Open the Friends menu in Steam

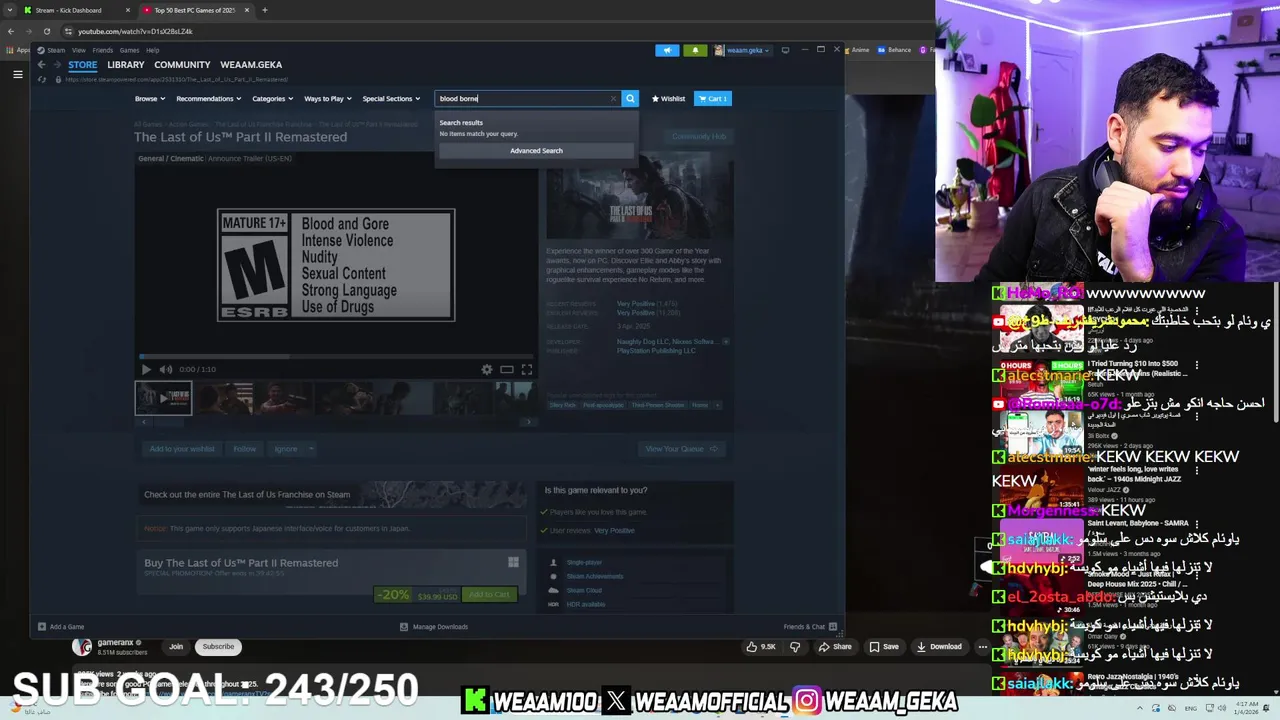[x=103, y=50]
